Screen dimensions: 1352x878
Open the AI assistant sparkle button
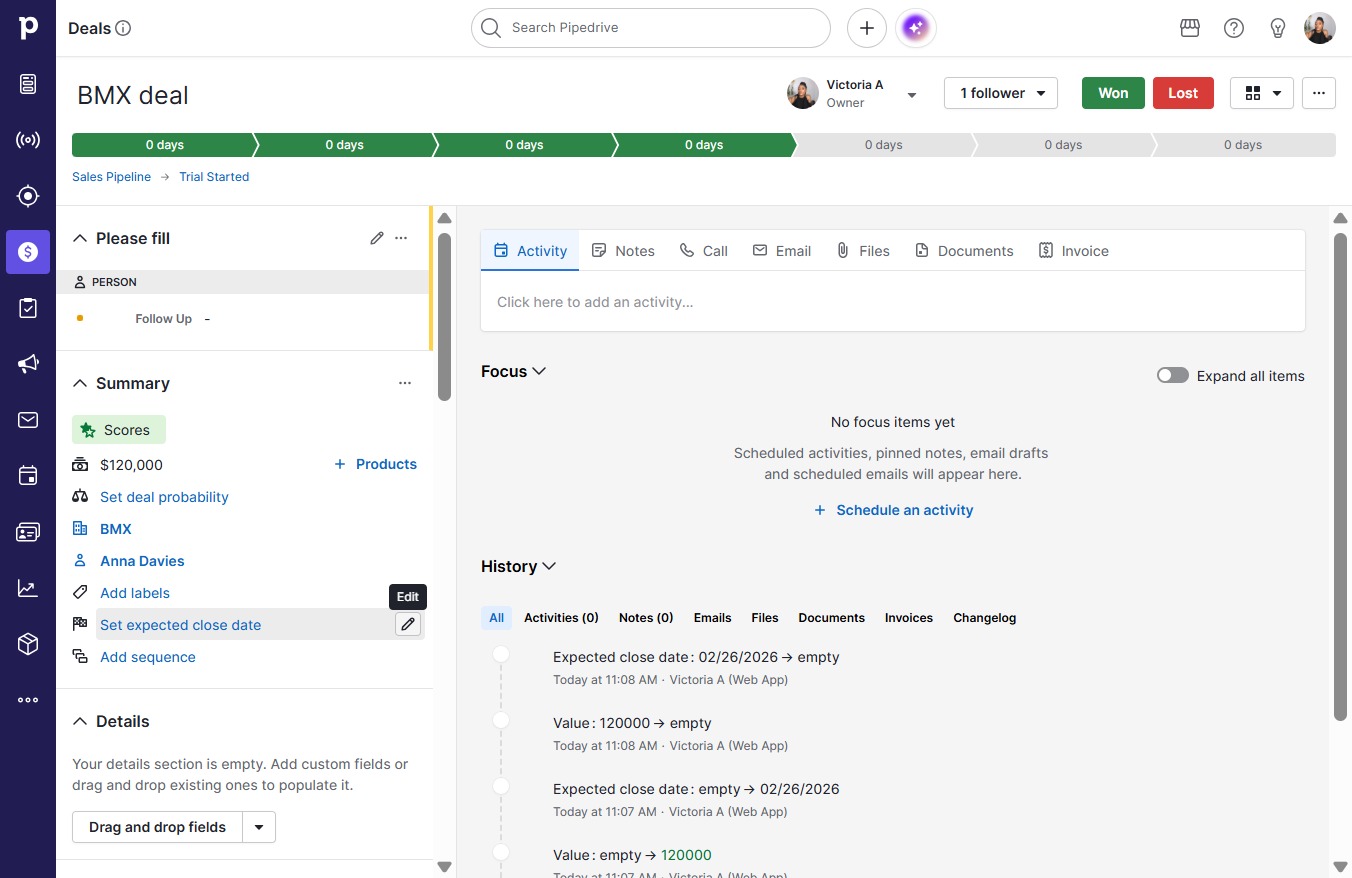[916, 28]
